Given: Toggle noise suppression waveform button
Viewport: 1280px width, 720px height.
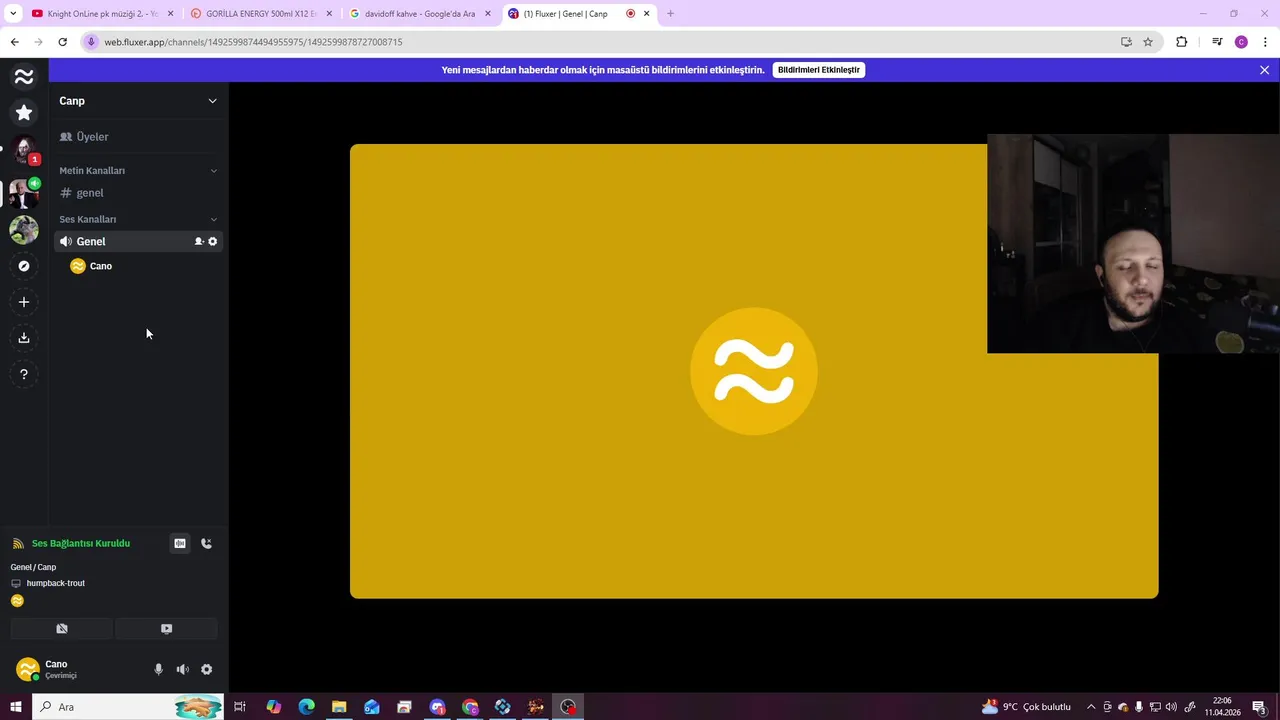Looking at the screenshot, I should [180, 544].
